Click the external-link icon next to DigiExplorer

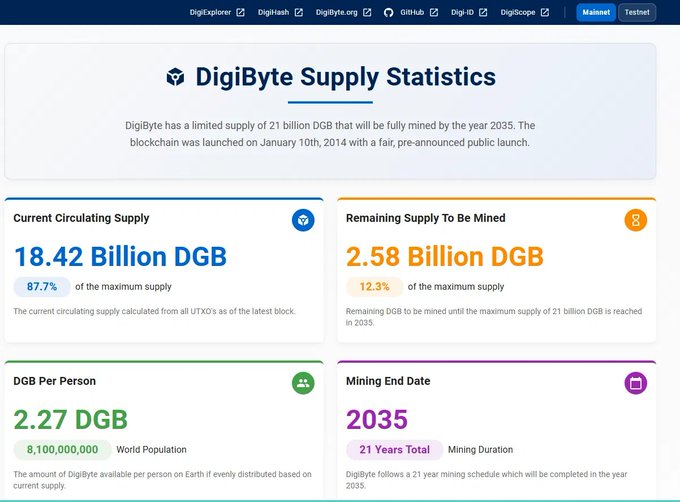[240, 13]
